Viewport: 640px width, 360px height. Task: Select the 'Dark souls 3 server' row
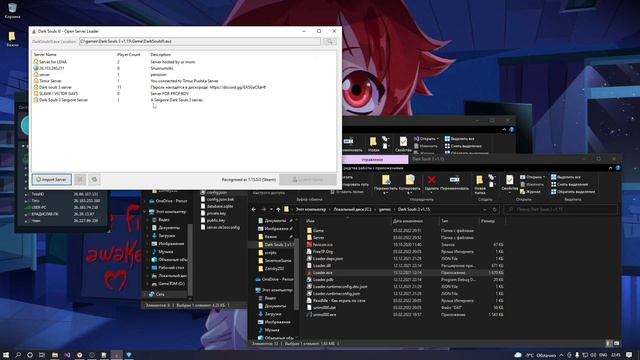(184, 87)
